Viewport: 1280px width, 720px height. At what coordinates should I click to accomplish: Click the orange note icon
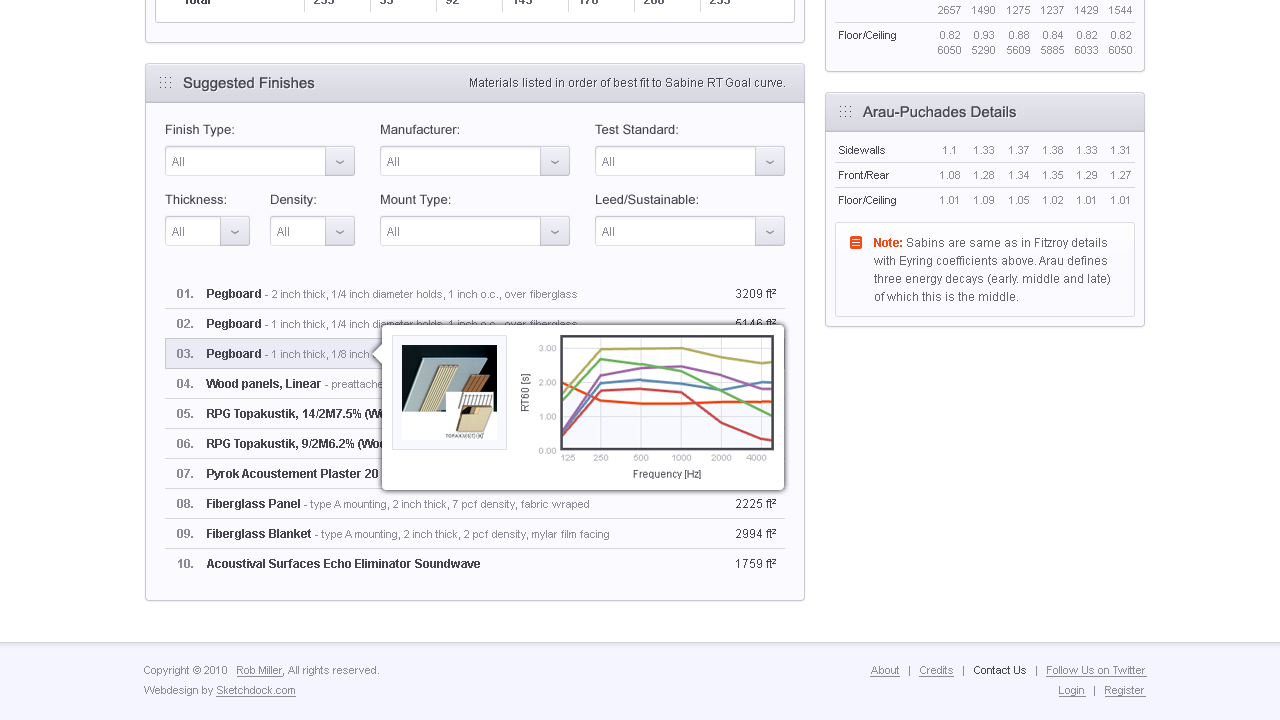coord(856,243)
